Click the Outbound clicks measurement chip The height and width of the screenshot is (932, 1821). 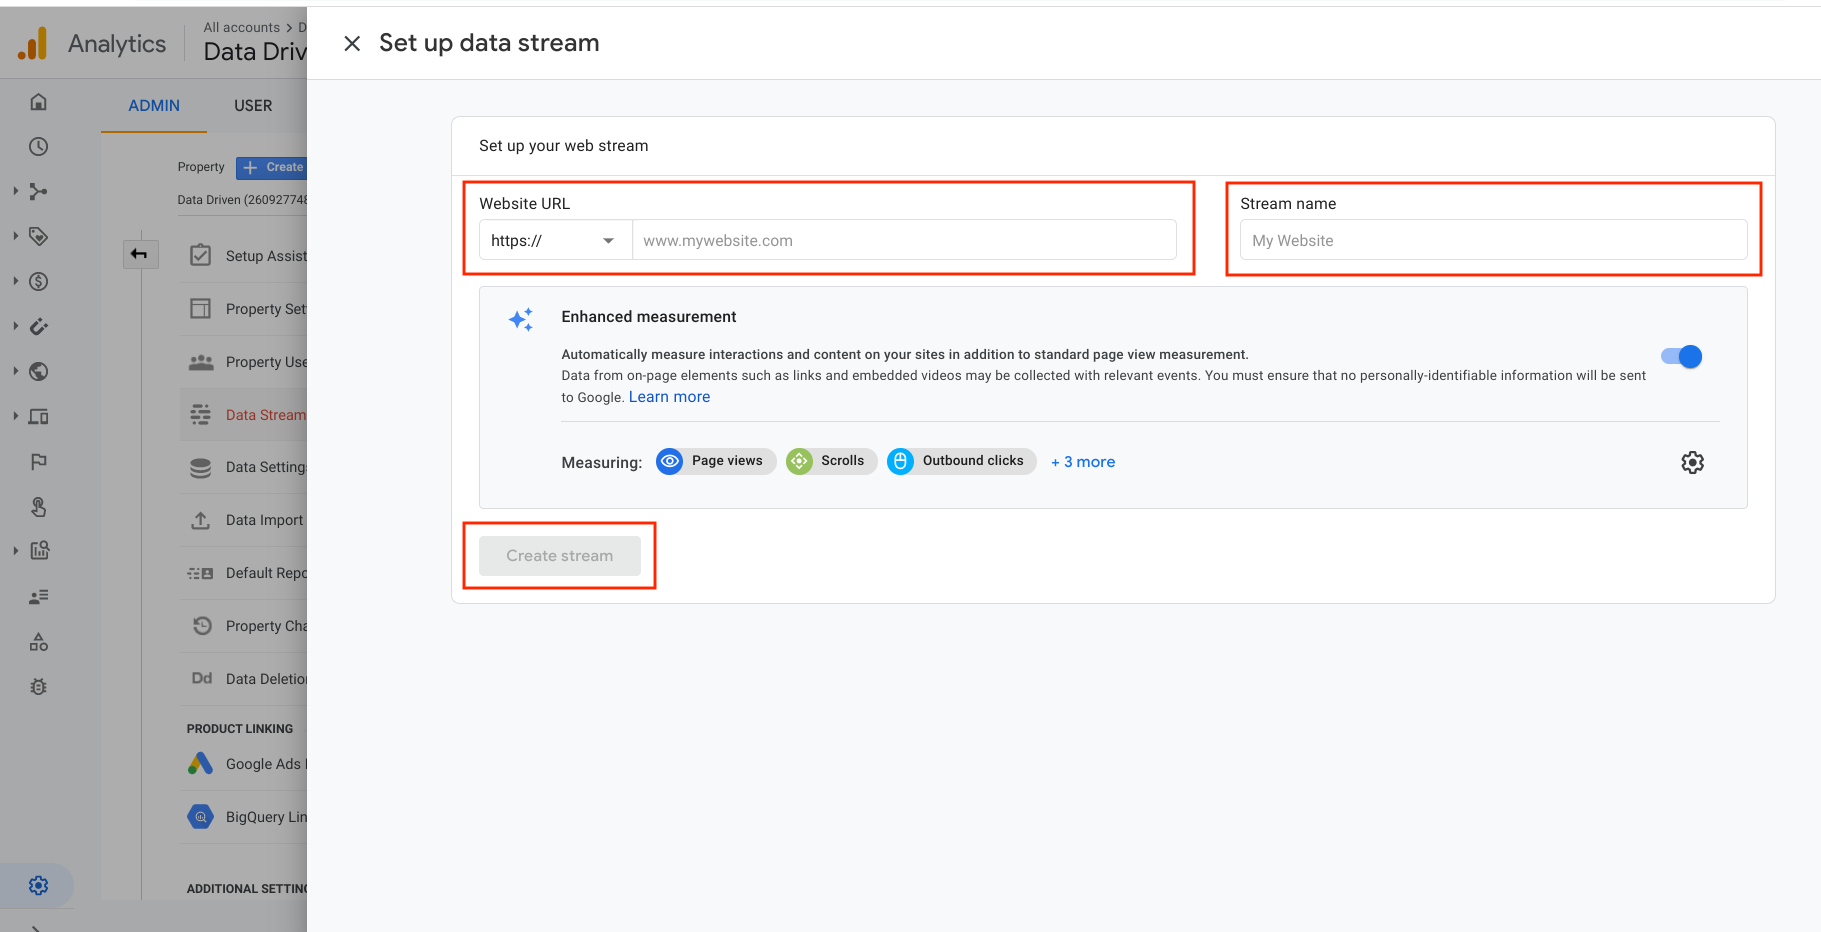pyautogui.click(x=960, y=461)
